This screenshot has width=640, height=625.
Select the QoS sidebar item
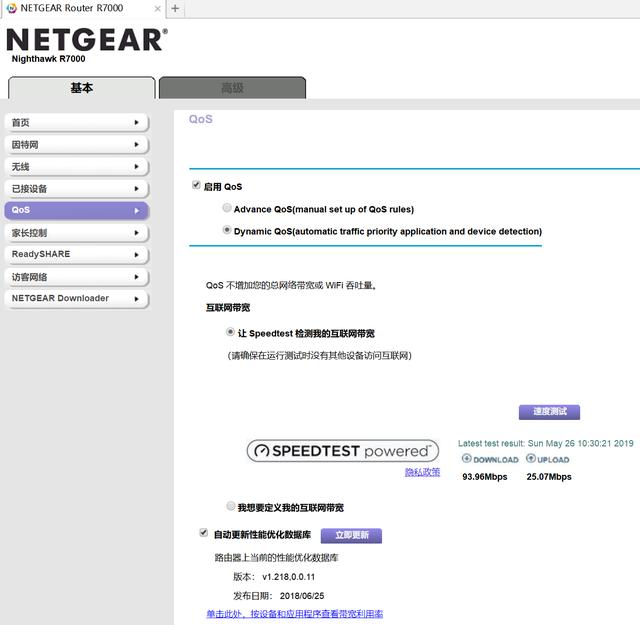(76, 210)
